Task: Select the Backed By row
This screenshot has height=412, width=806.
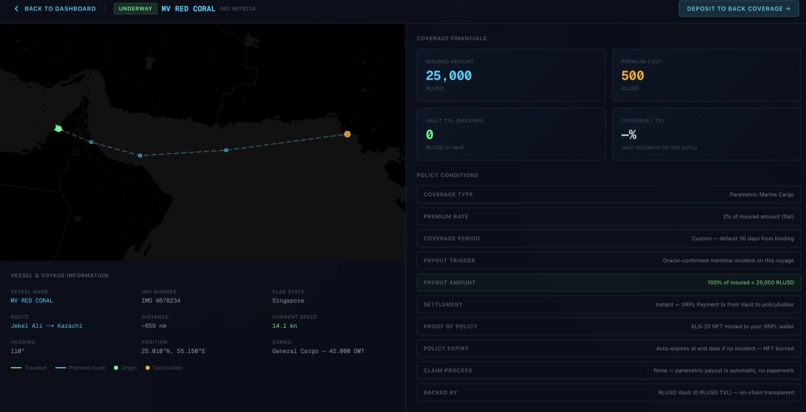Action: click(x=609, y=392)
